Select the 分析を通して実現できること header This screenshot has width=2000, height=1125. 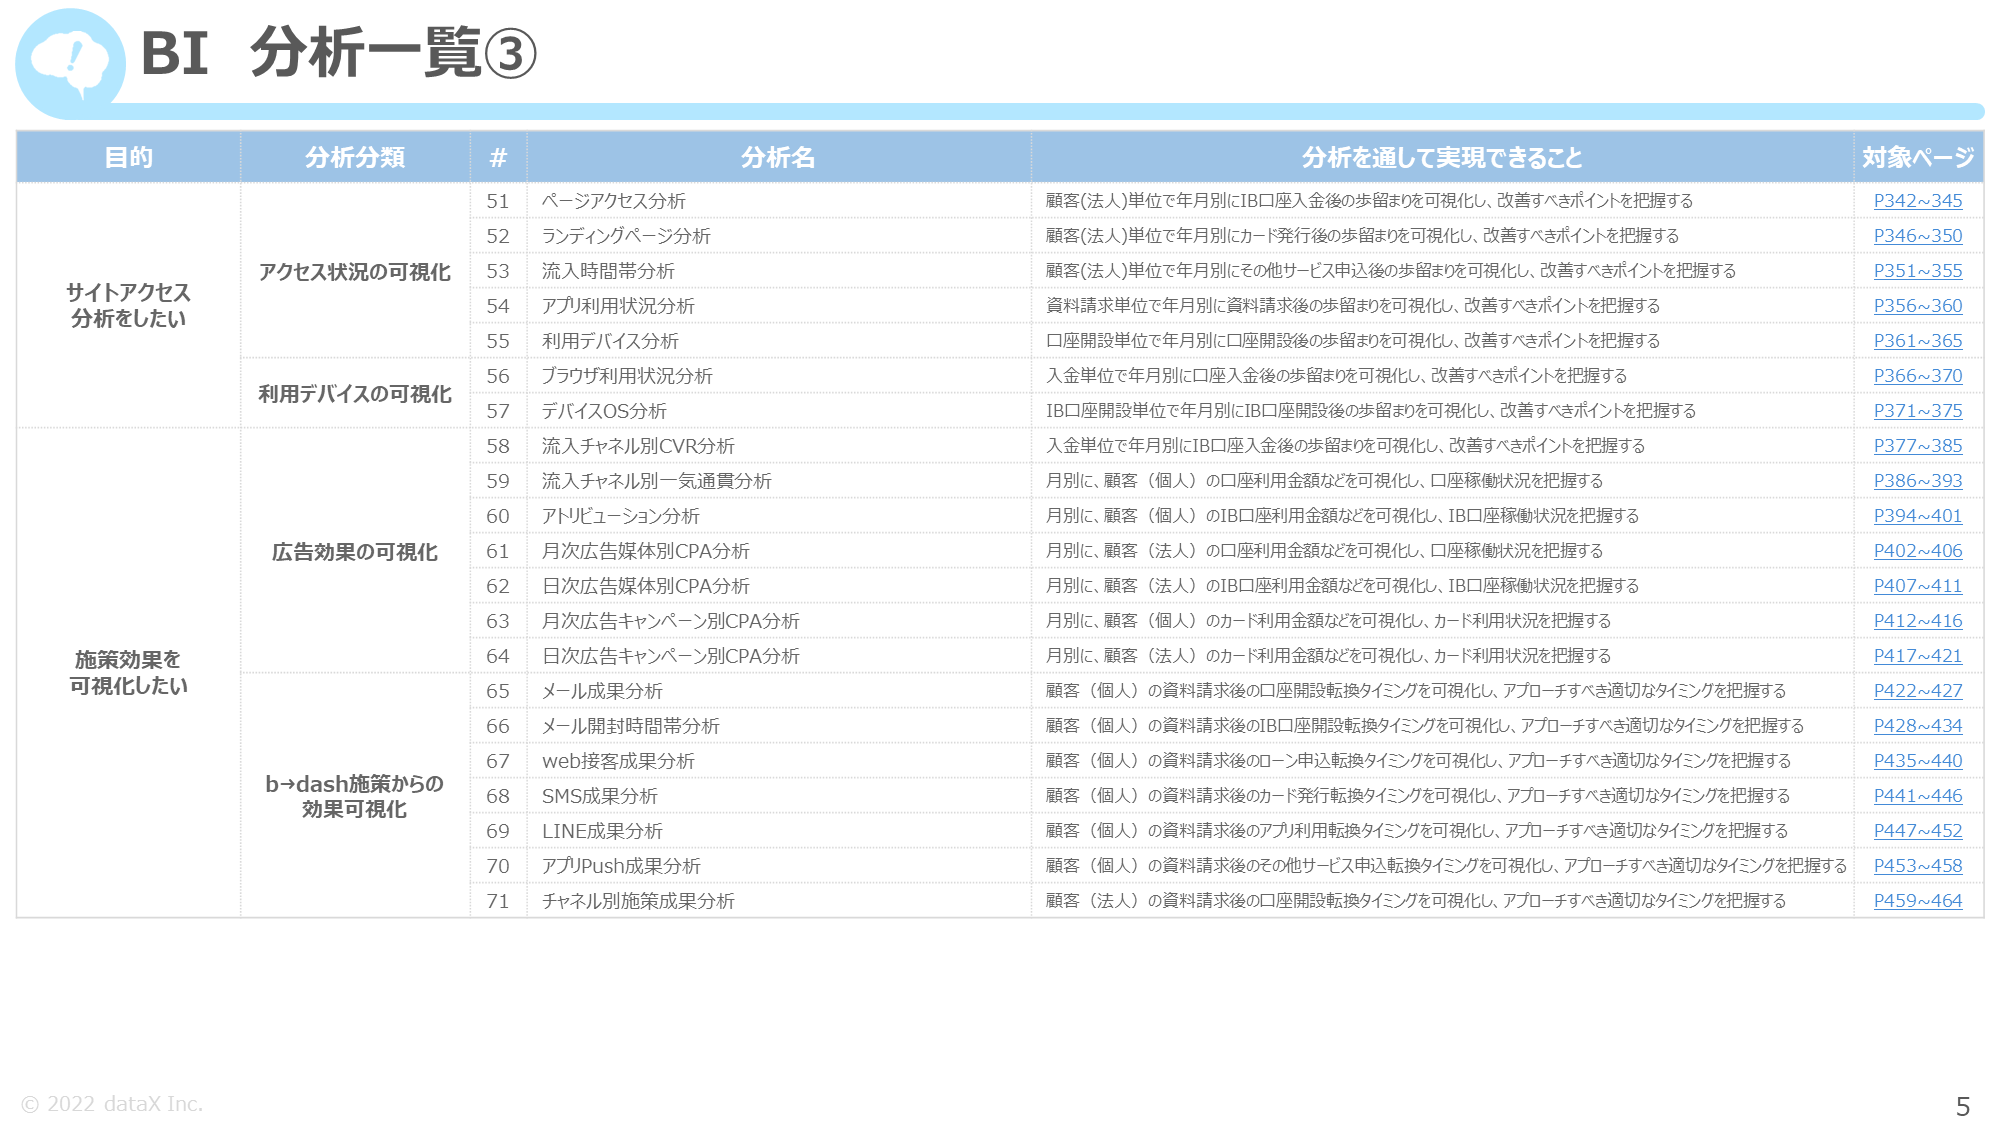coord(1442,157)
